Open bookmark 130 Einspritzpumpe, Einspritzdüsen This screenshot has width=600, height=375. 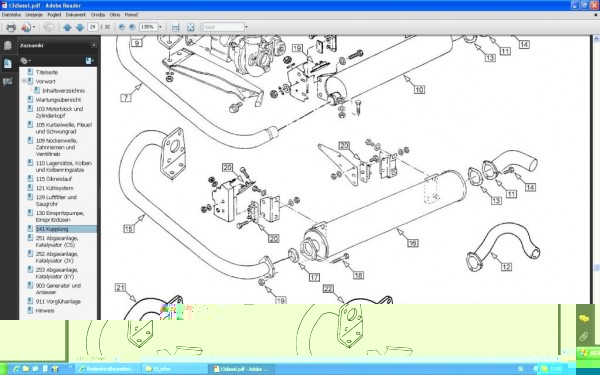60,216
